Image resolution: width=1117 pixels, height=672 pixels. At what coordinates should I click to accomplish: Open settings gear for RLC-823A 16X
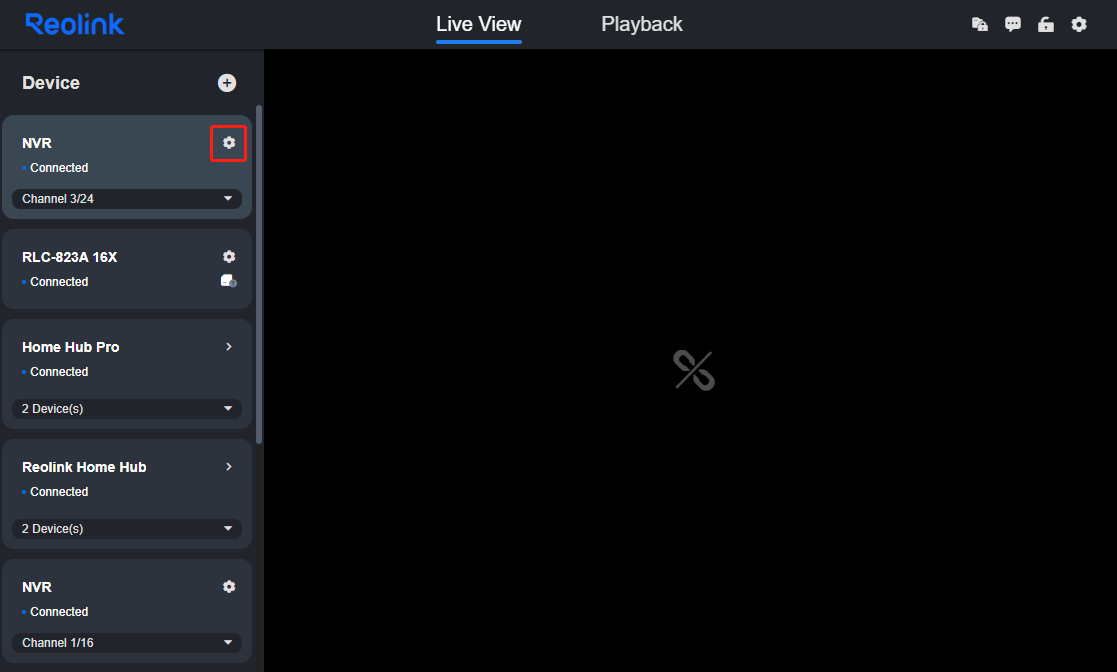[229, 257]
